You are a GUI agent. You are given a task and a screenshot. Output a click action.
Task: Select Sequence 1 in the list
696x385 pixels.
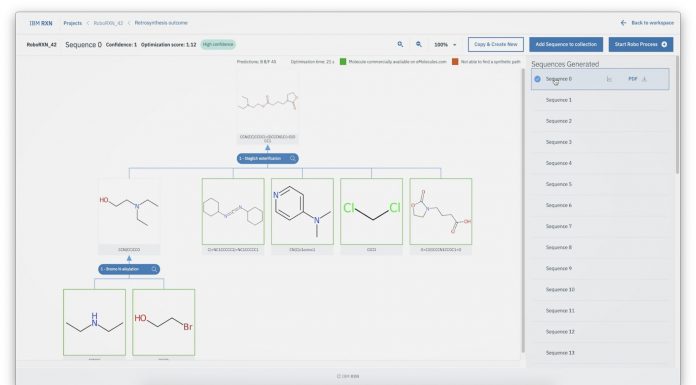600,100
